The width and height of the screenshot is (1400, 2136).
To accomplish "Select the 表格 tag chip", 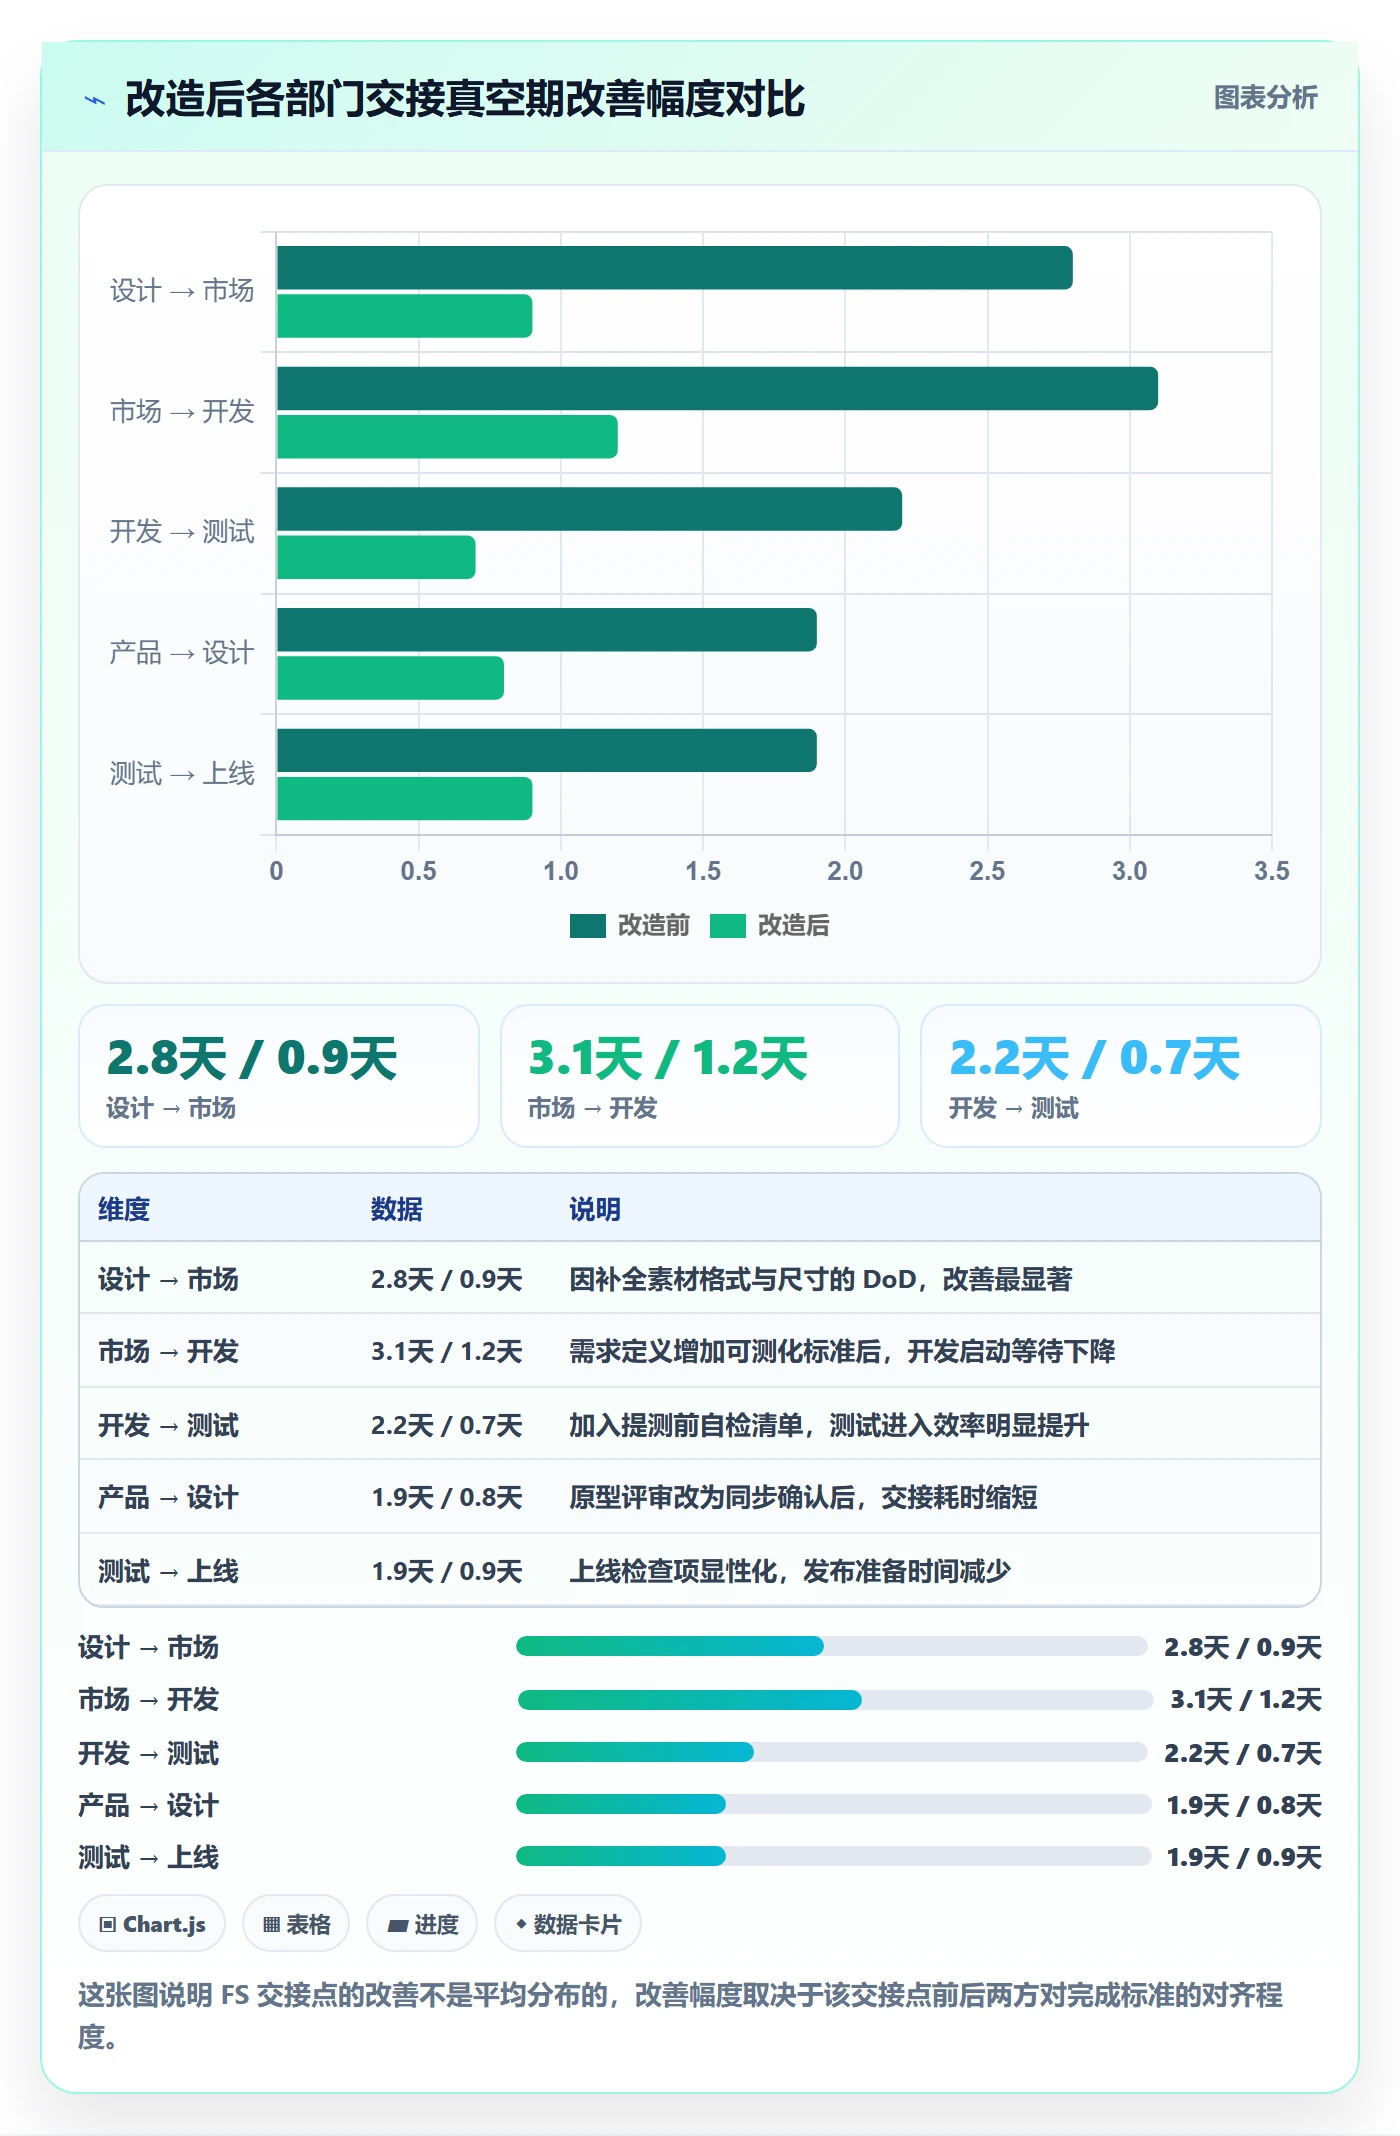I will point(296,1923).
